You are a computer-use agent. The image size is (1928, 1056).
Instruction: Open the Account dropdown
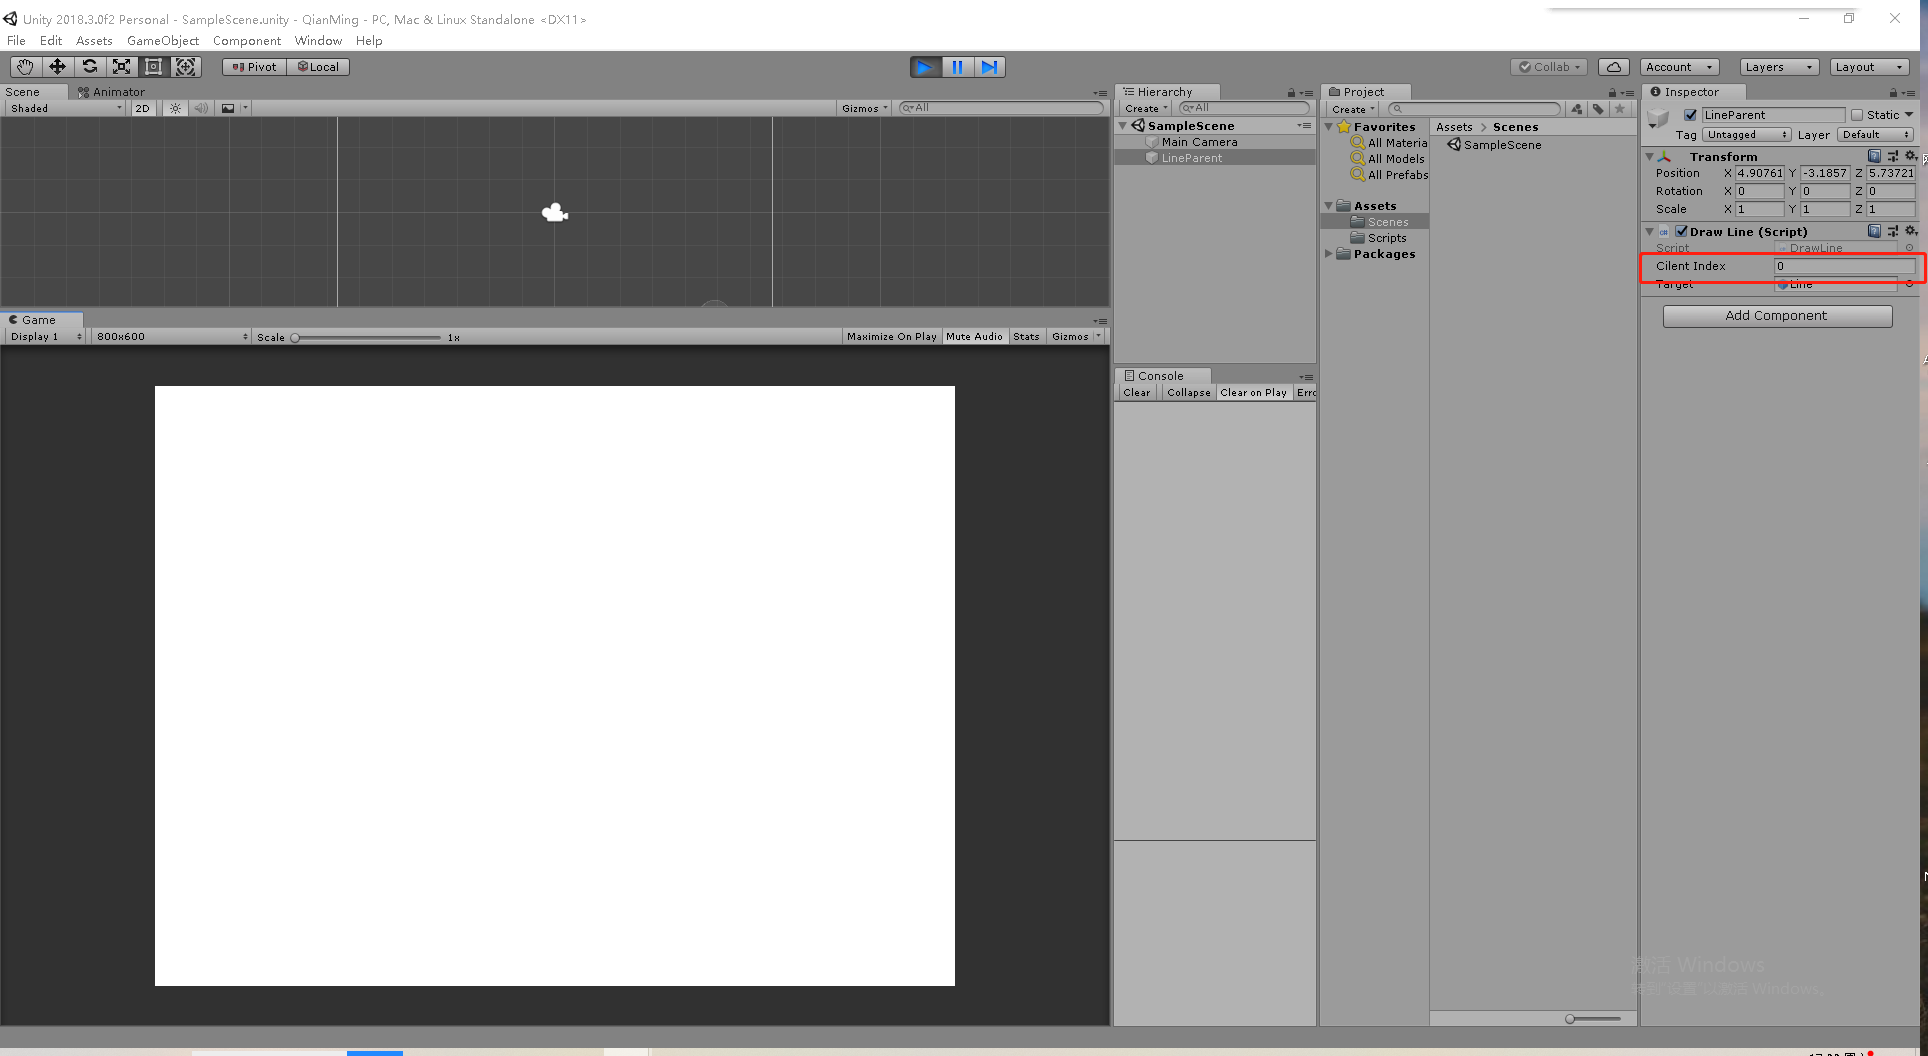1679,67
